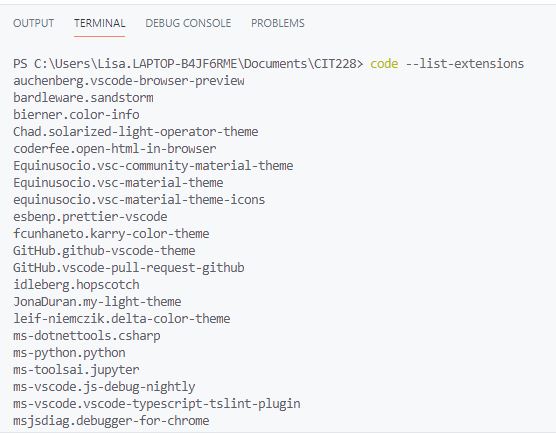556x434 pixels.
Task: Click the ms-toolsai.jupyter line
Action: [76, 370]
